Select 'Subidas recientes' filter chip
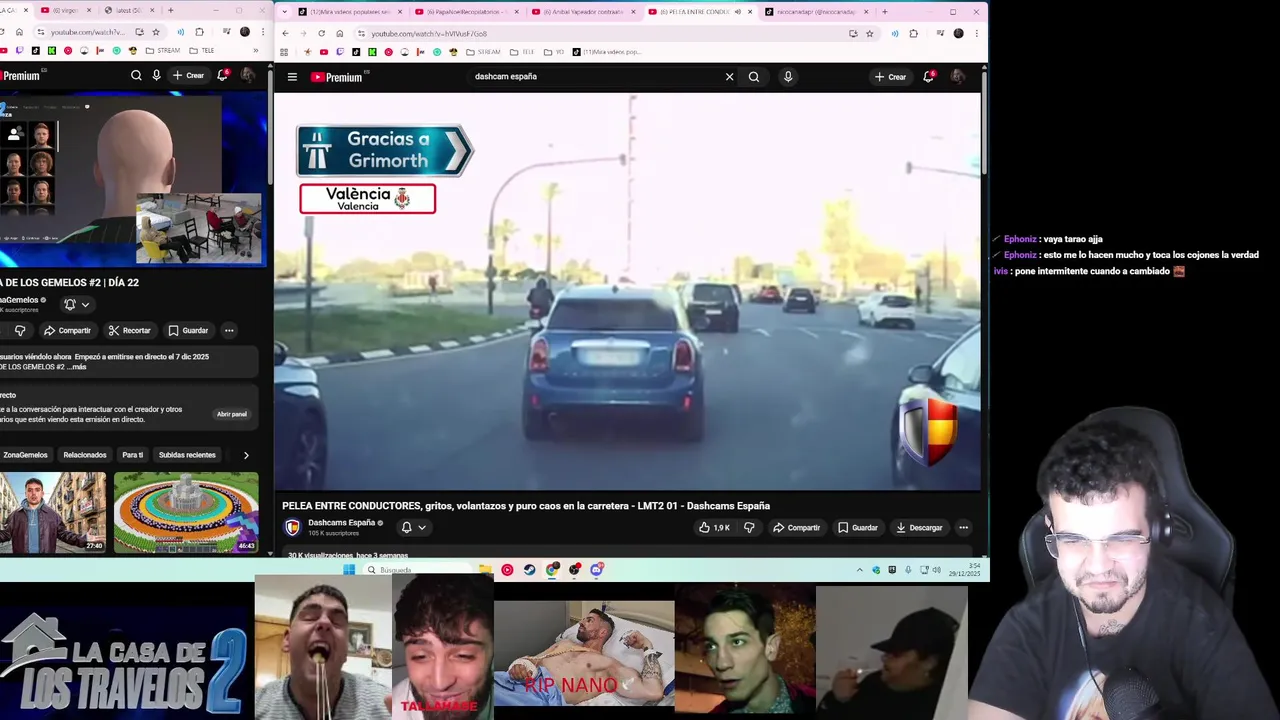The height and width of the screenshot is (720, 1280). click(187, 455)
